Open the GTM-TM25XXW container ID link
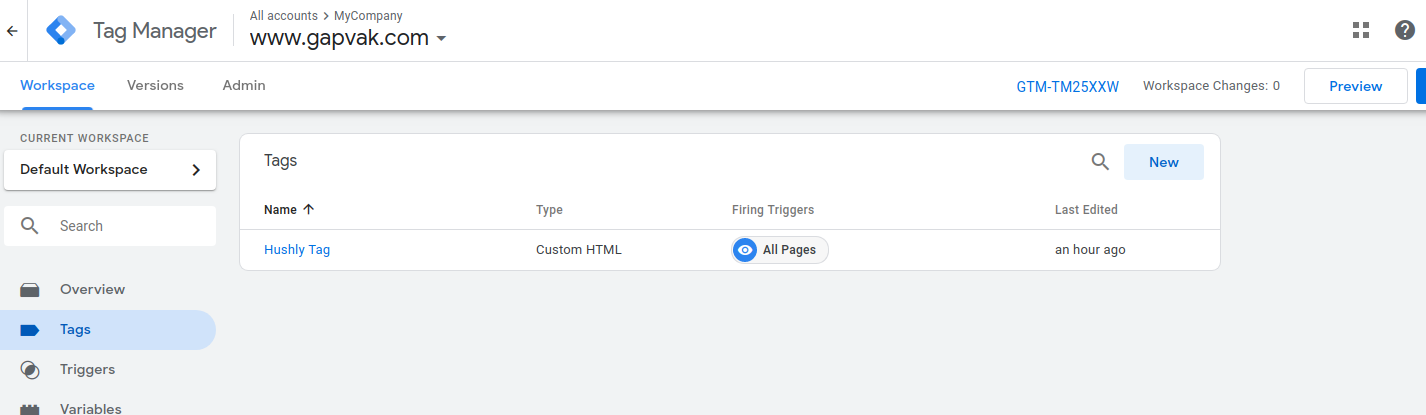Screen dimensions: 1426x415 (1068, 86)
